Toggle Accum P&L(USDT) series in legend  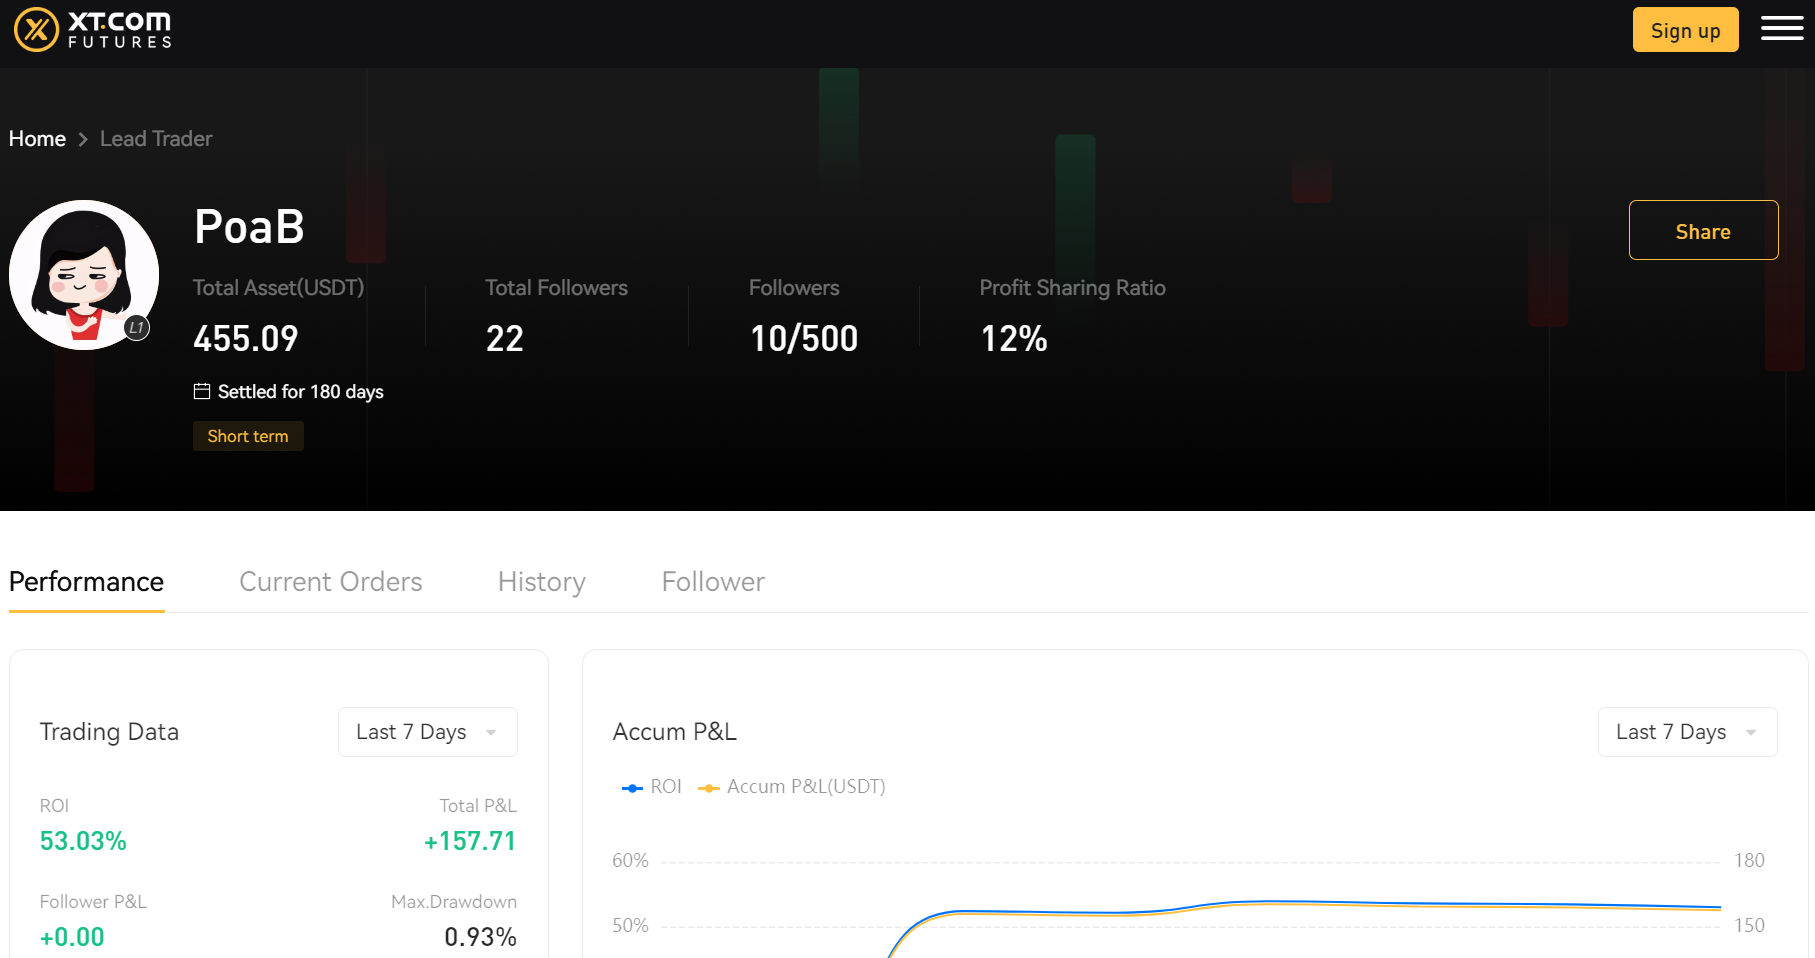pos(792,787)
